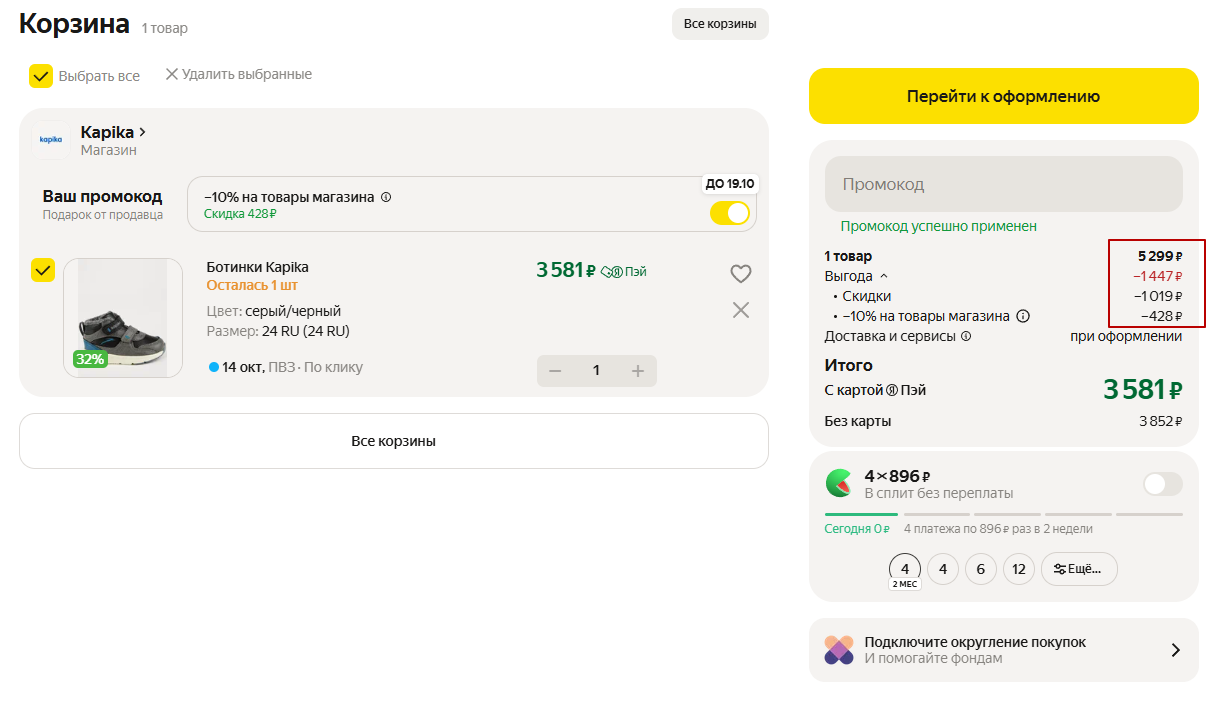Viewport: 1229px width, 711px height.
Task: Click info icon next to store discount promo
Action: (386, 197)
